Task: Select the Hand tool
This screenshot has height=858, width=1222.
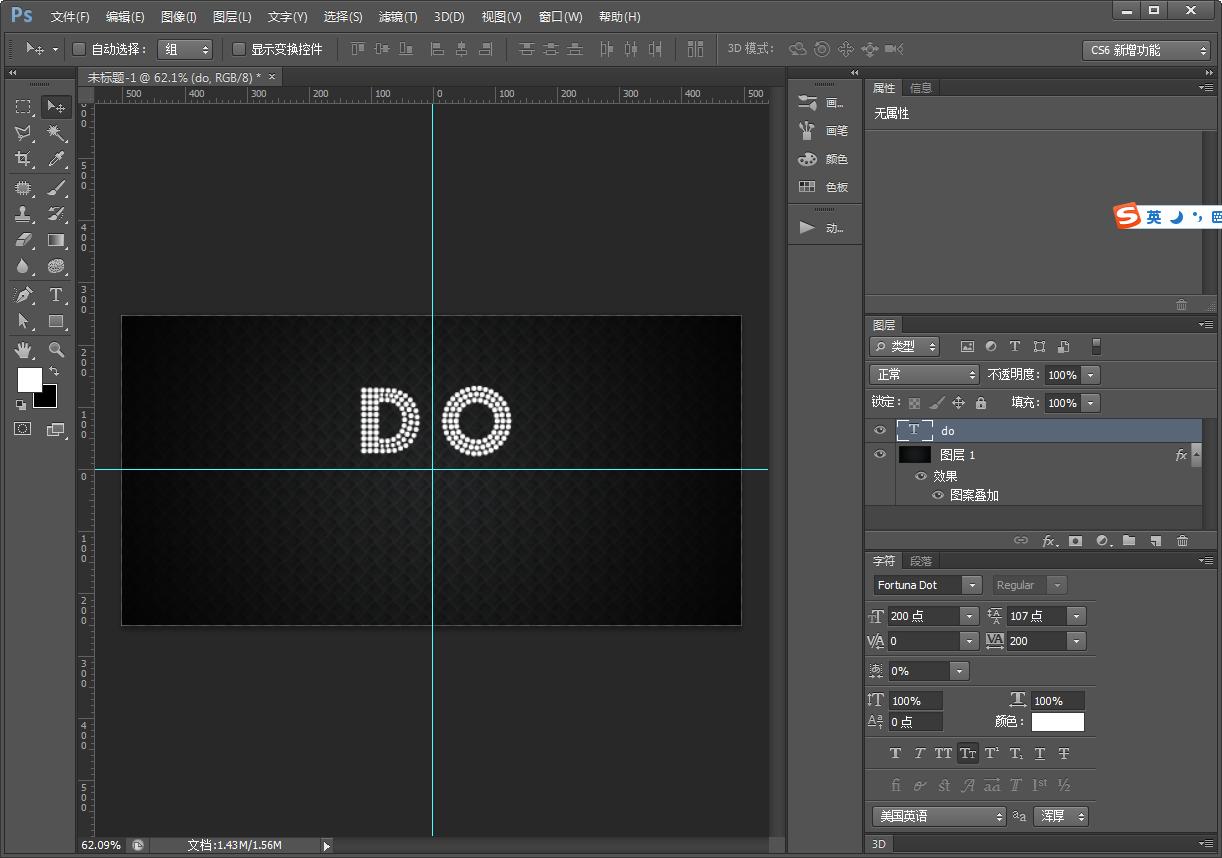Action: click(23, 350)
